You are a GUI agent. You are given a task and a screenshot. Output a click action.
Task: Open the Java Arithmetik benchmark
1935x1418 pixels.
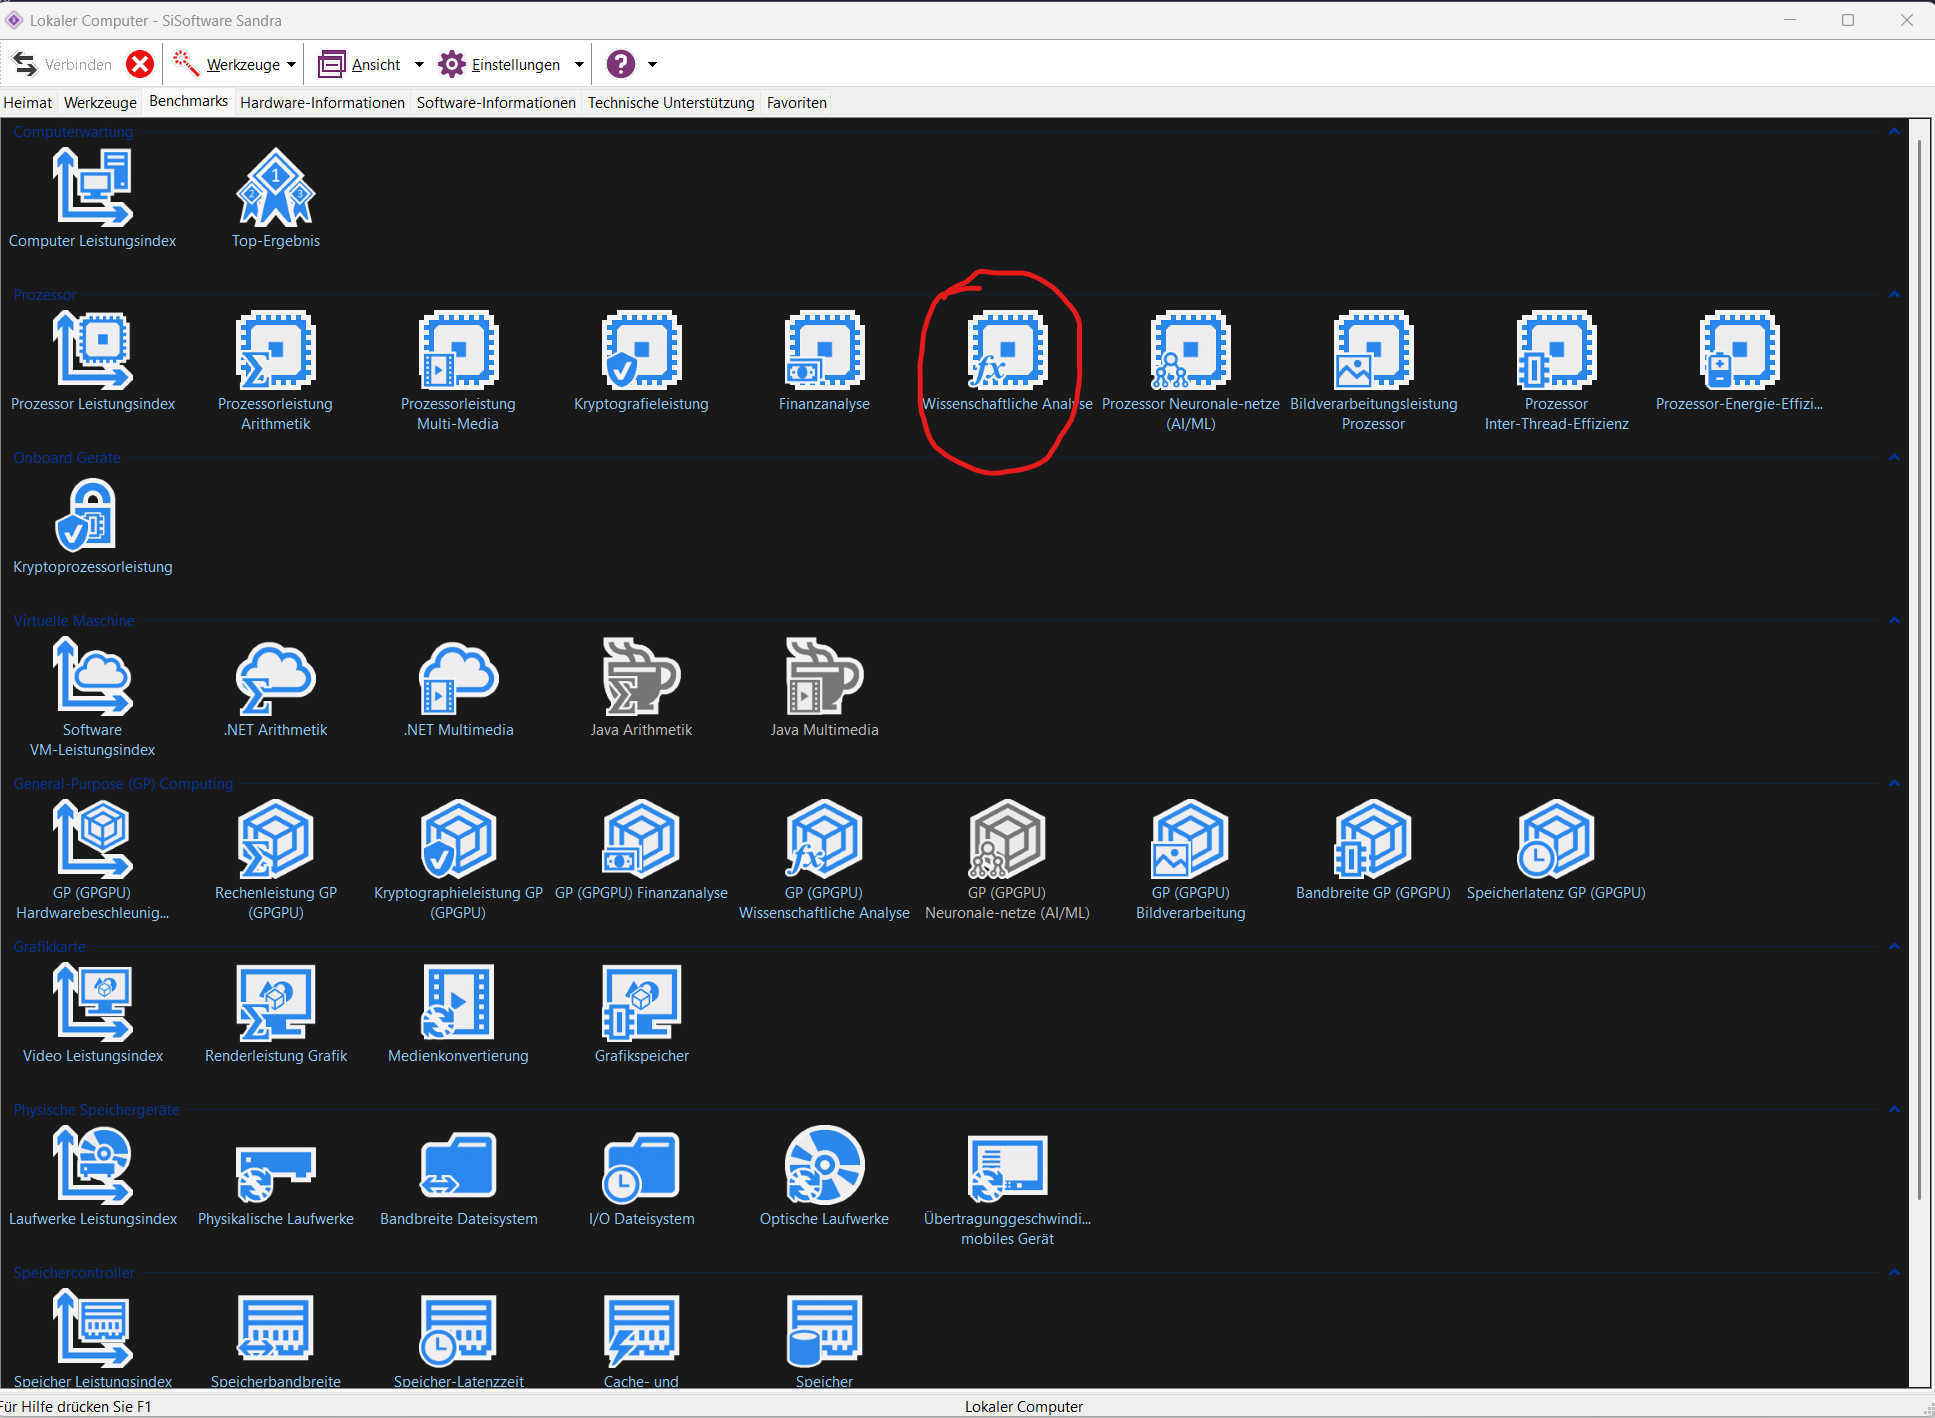tap(641, 677)
